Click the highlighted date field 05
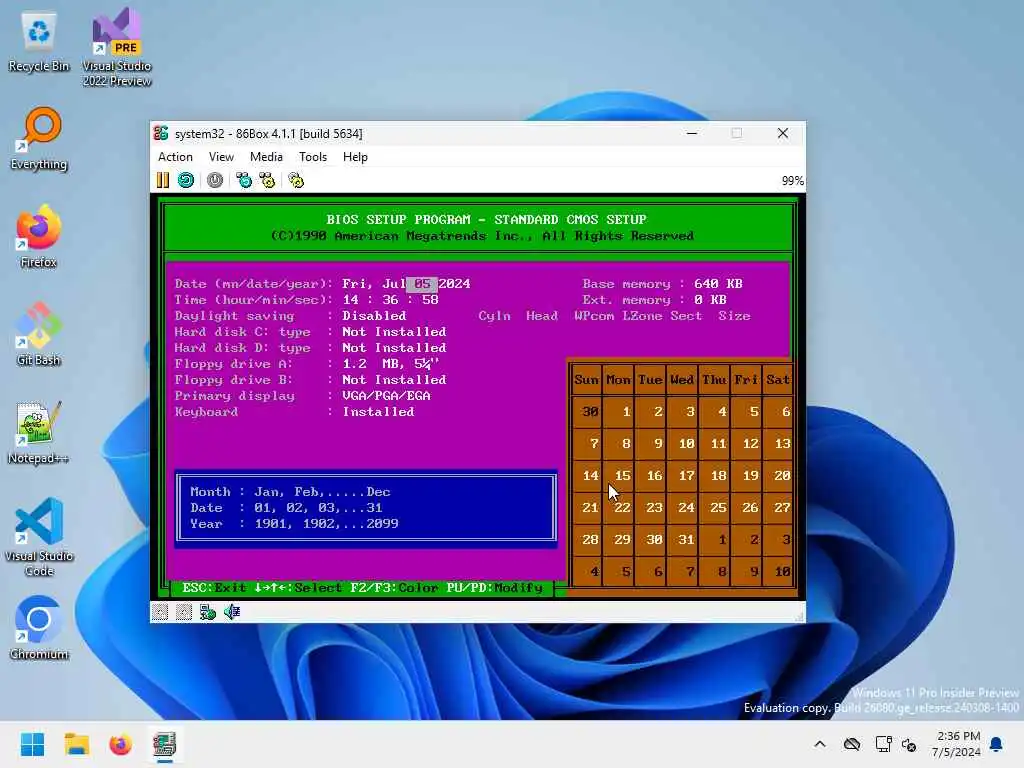Screen dimensions: 1024x768 coord(422,284)
